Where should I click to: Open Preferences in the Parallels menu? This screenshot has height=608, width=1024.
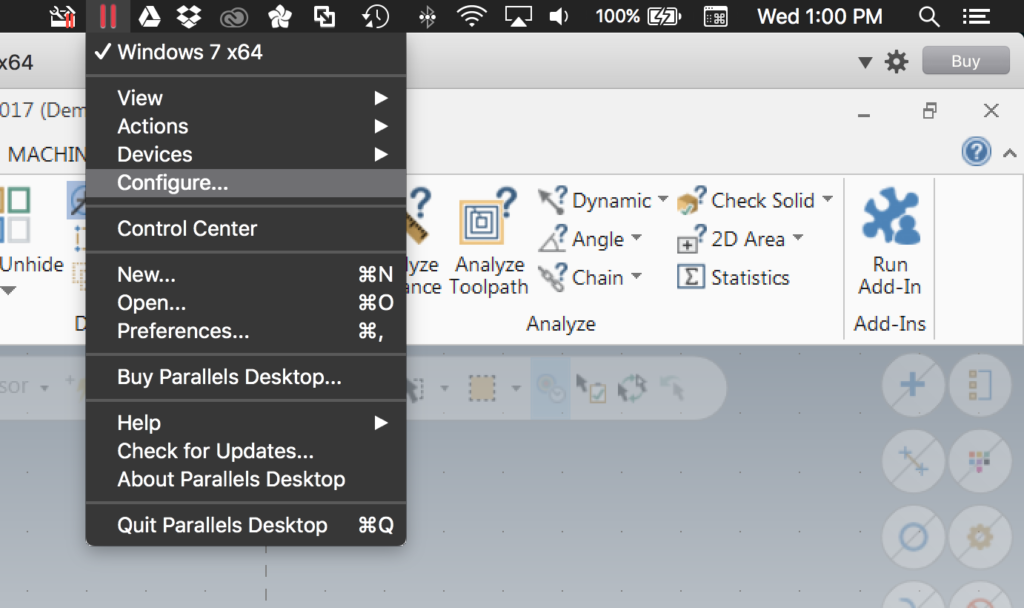click(x=184, y=330)
